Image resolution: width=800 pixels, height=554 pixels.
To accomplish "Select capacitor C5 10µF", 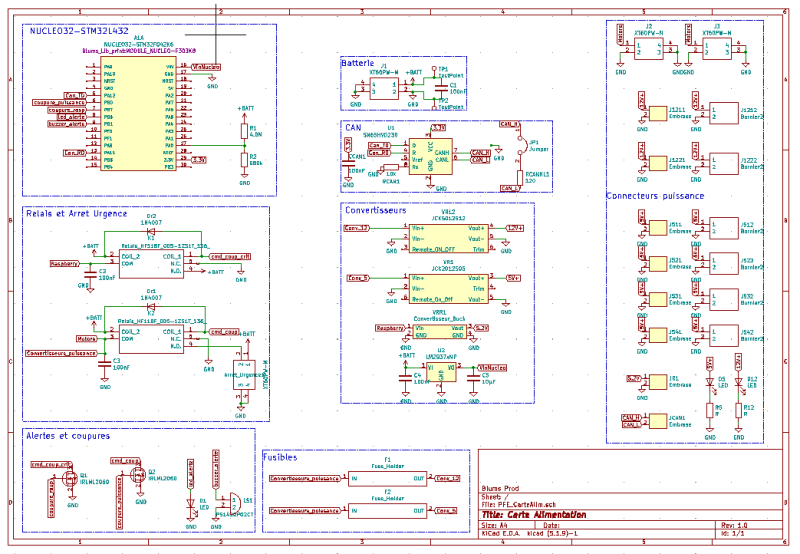I will pyautogui.click(x=473, y=378).
